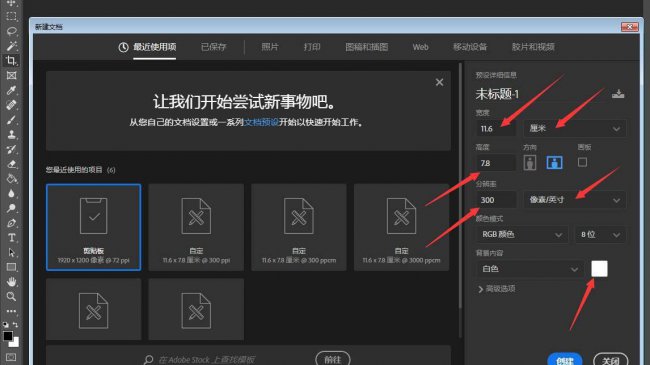
Task: Switch to the 打印 tab
Action: pyautogui.click(x=312, y=47)
